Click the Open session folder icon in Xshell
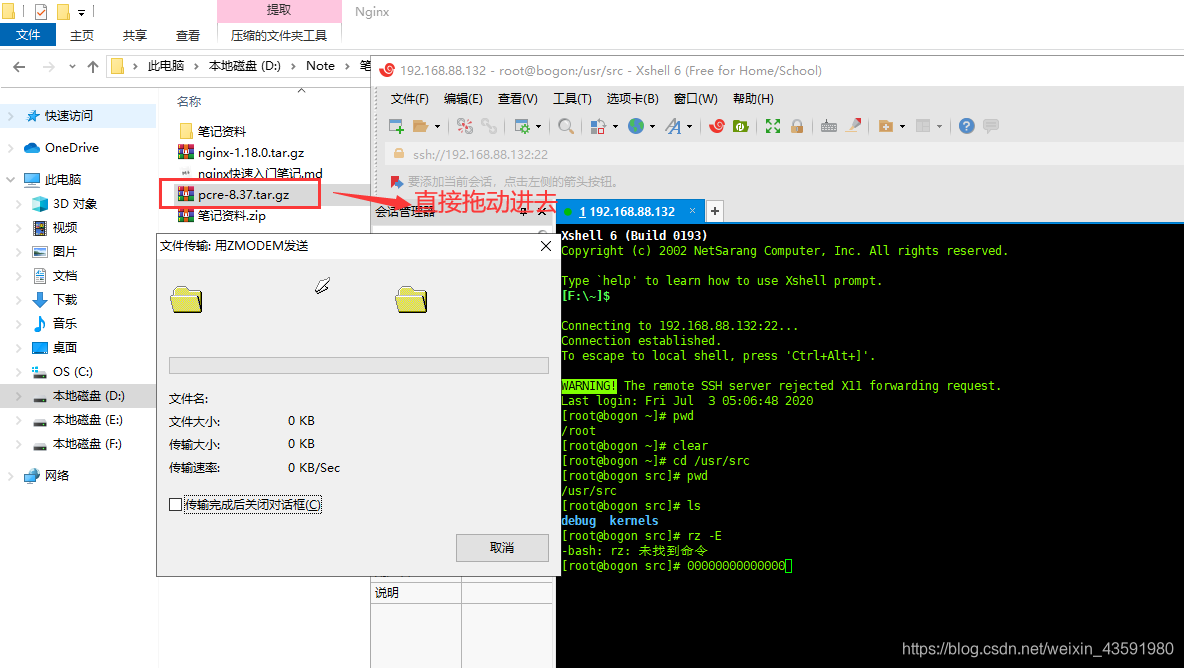The height and width of the screenshot is (668, 1184). click(x=421, y=126)
